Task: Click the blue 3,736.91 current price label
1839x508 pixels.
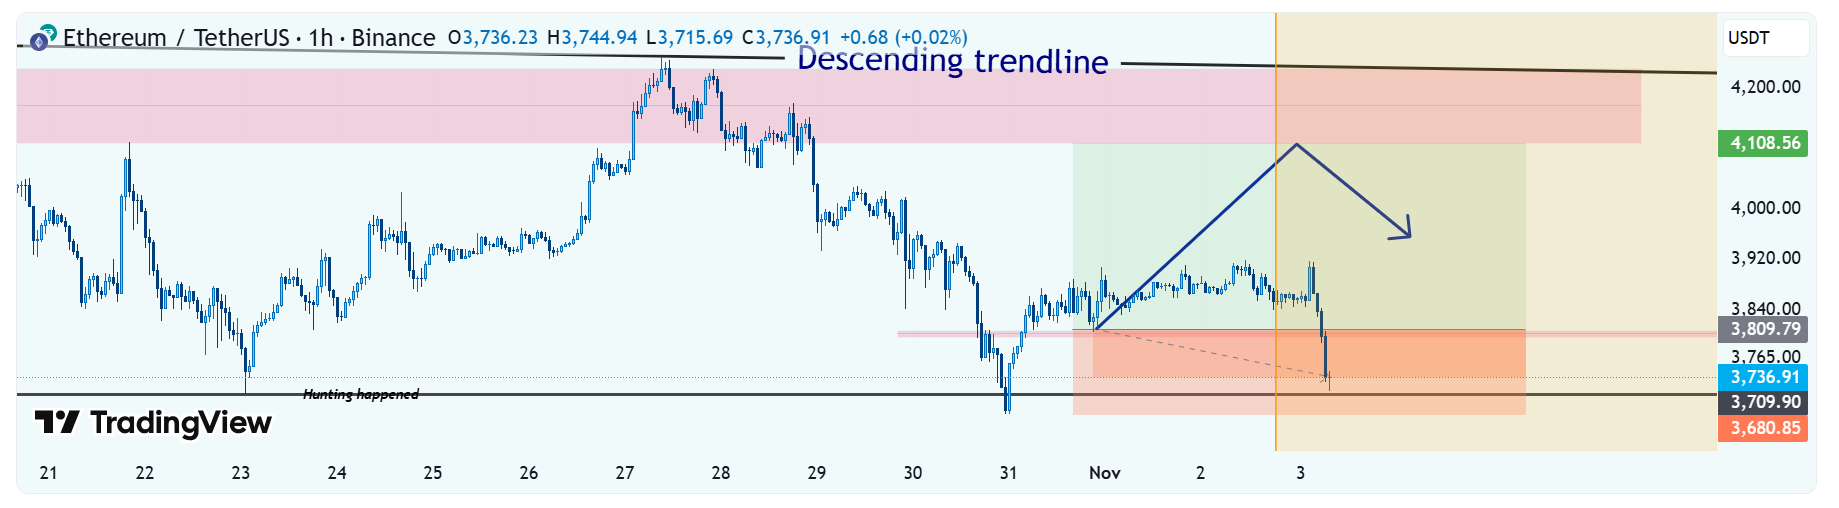Action: 1765,377
